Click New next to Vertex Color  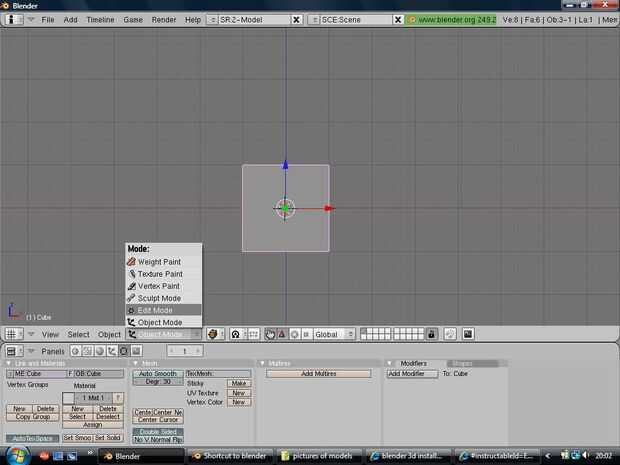click(239, 402)
